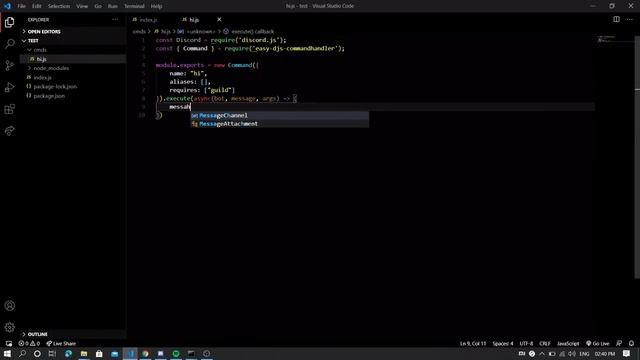
Task: Expand the node_modules folder
Action: point(73,68)
